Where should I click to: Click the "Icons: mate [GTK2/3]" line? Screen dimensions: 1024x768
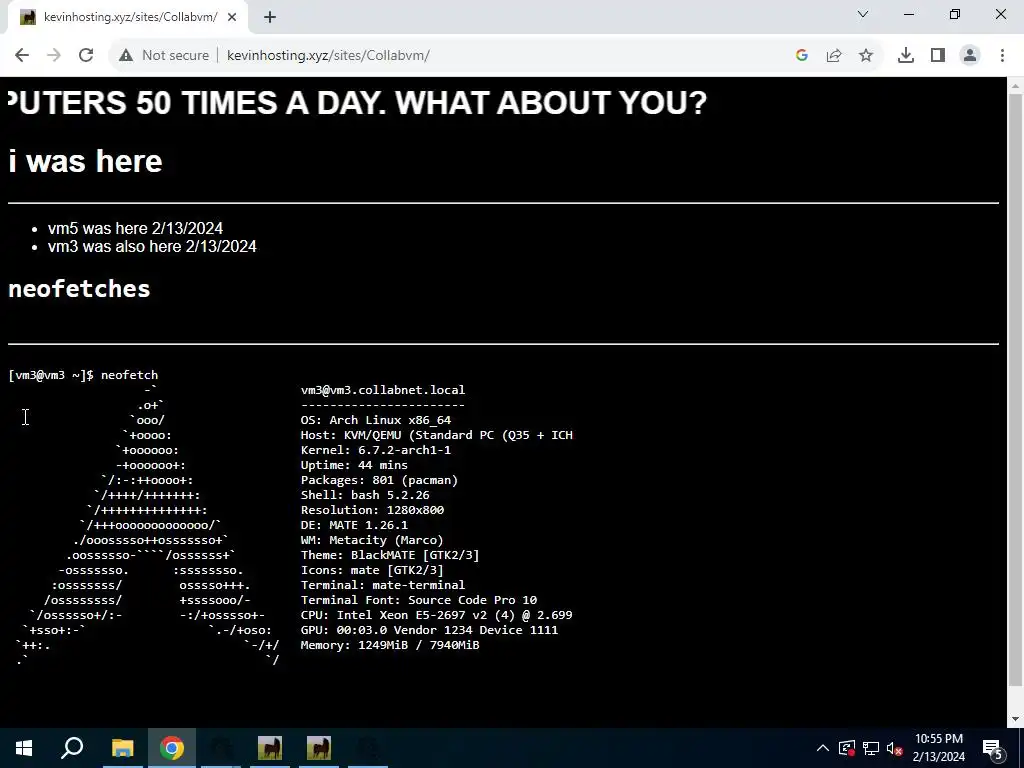(x=372, y=570)
